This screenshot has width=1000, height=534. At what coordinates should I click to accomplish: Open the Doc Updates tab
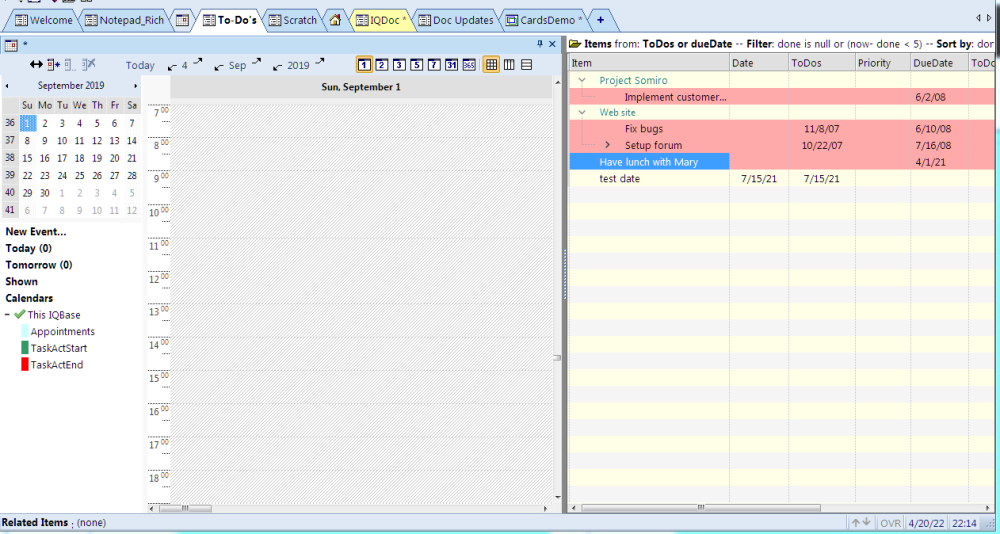(455, 20)
